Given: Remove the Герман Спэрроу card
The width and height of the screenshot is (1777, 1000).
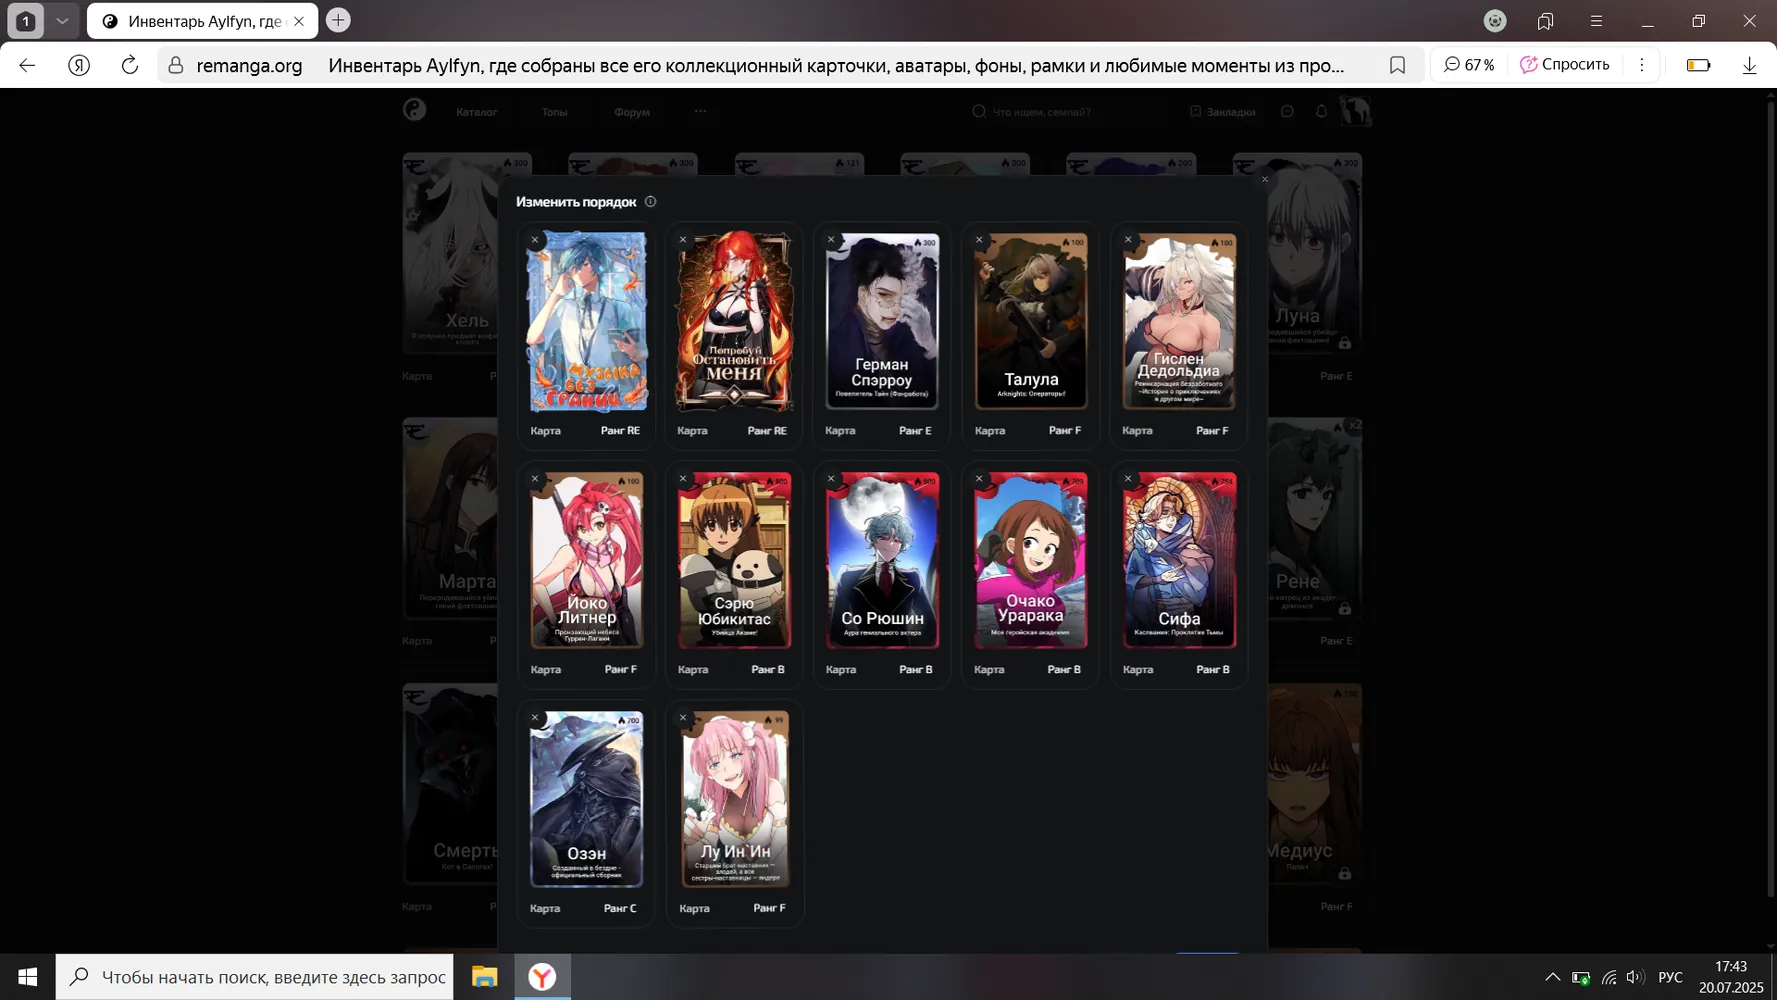Looking at the screenshot, I should (831, 240).
